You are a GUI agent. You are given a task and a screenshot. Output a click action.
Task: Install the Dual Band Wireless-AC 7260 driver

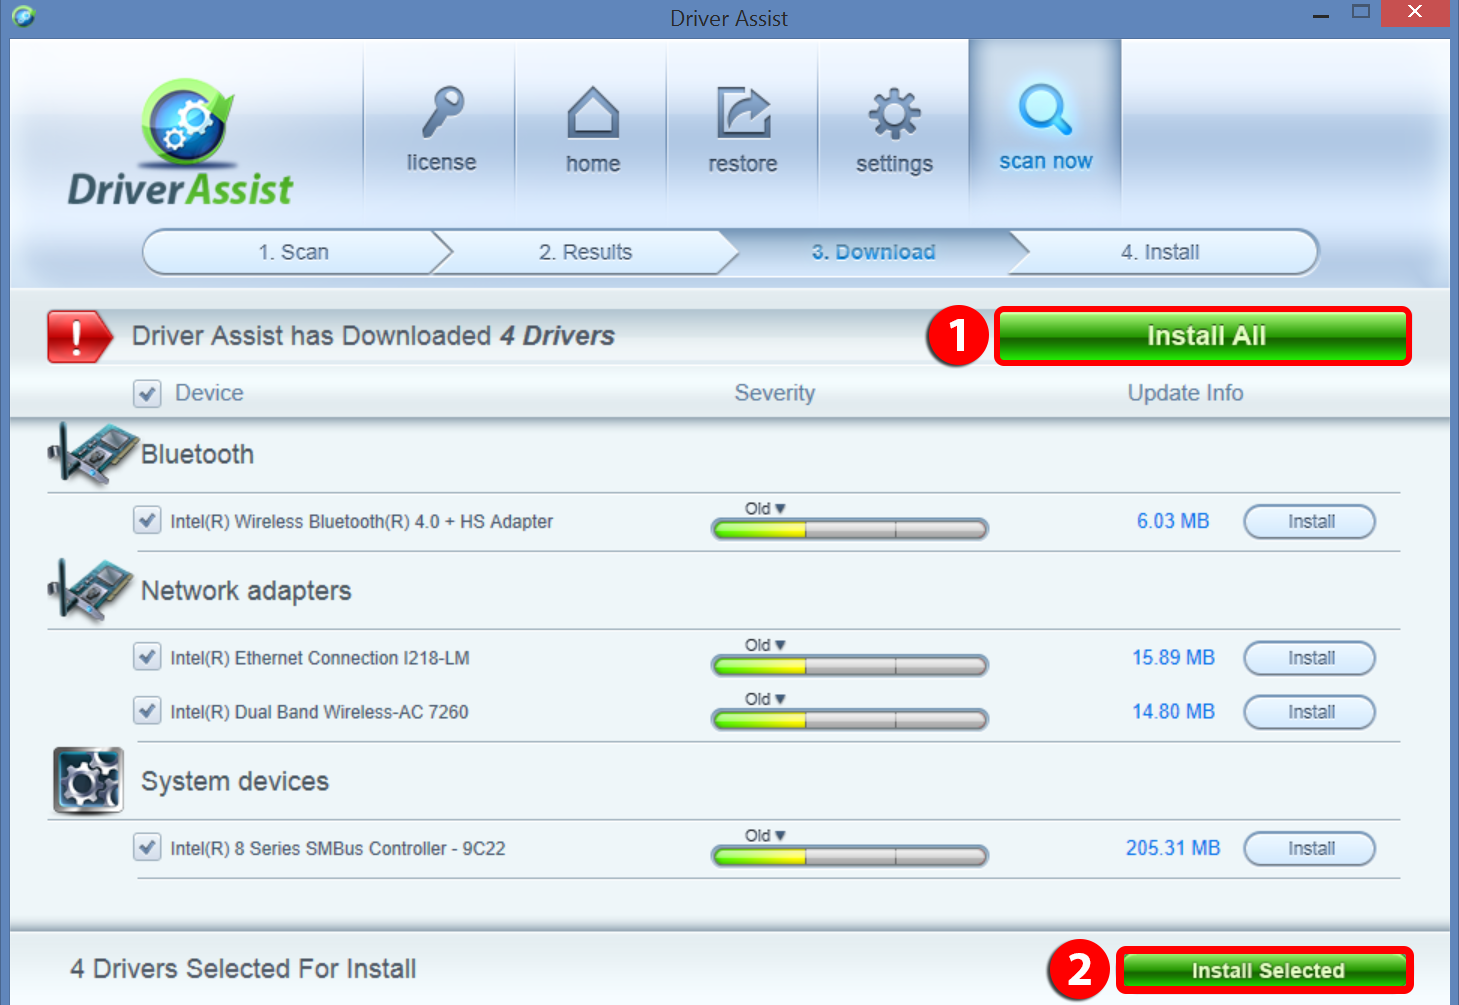click(x=1310, y=712)
